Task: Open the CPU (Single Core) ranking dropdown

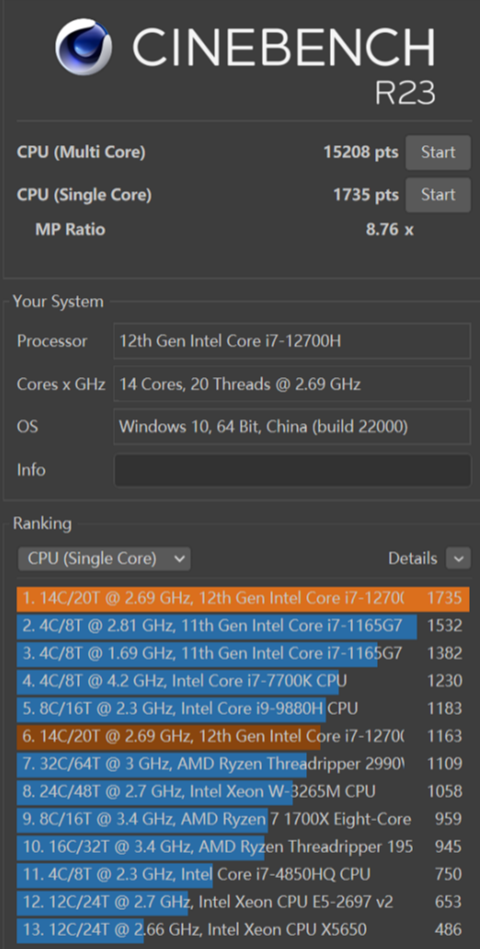Action: tap(104, 558)
